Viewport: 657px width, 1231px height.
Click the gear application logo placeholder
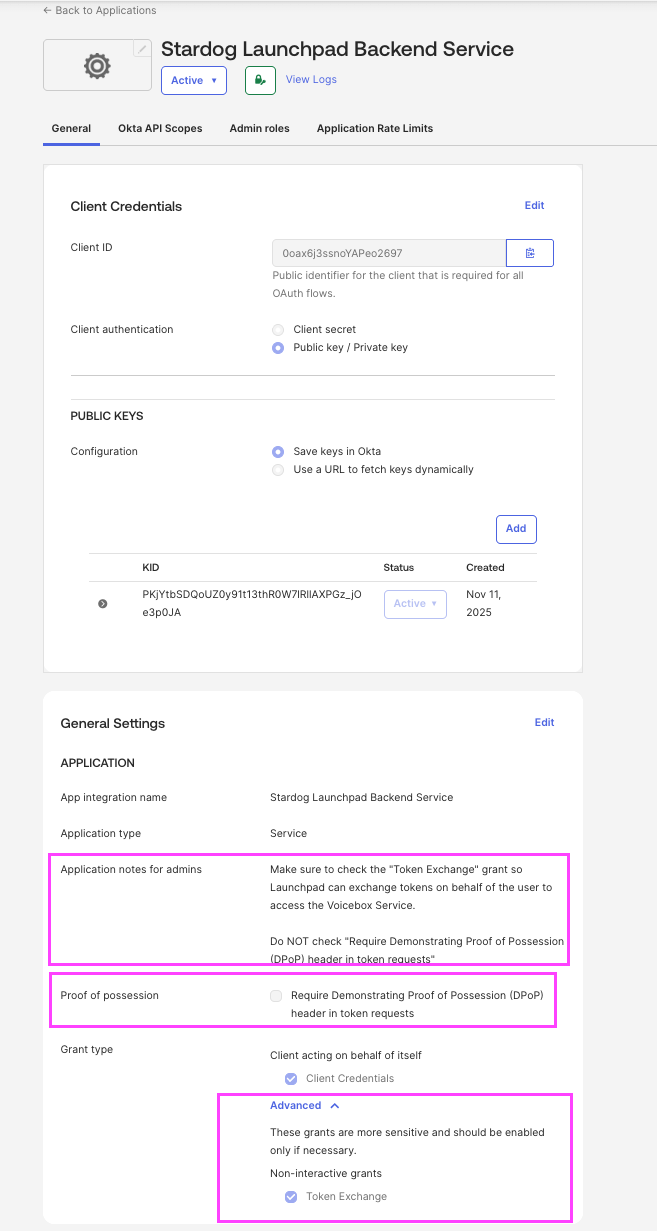97,66
